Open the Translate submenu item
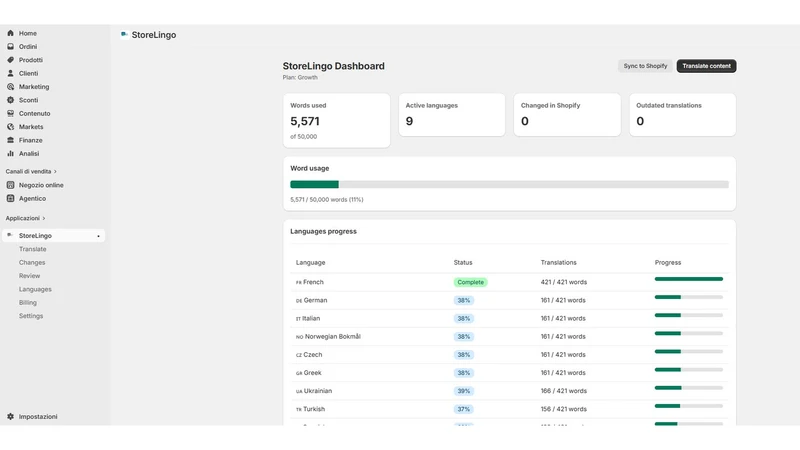Screen dimensions: 800x450 pos(33,249)
